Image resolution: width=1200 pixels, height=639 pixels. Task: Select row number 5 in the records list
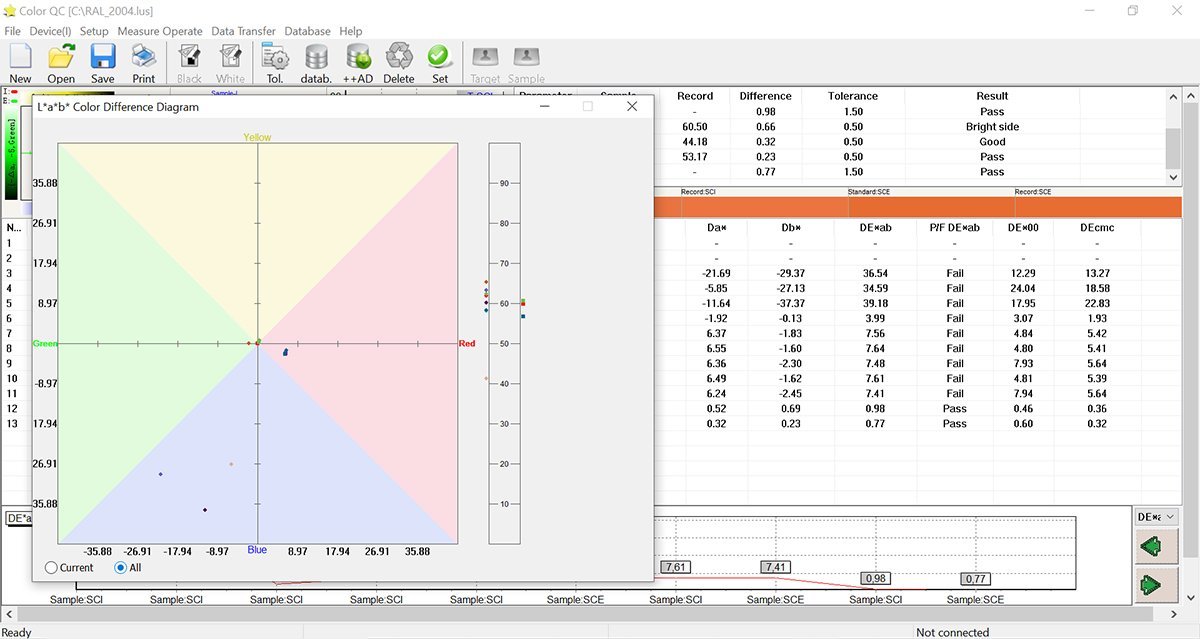9,303
